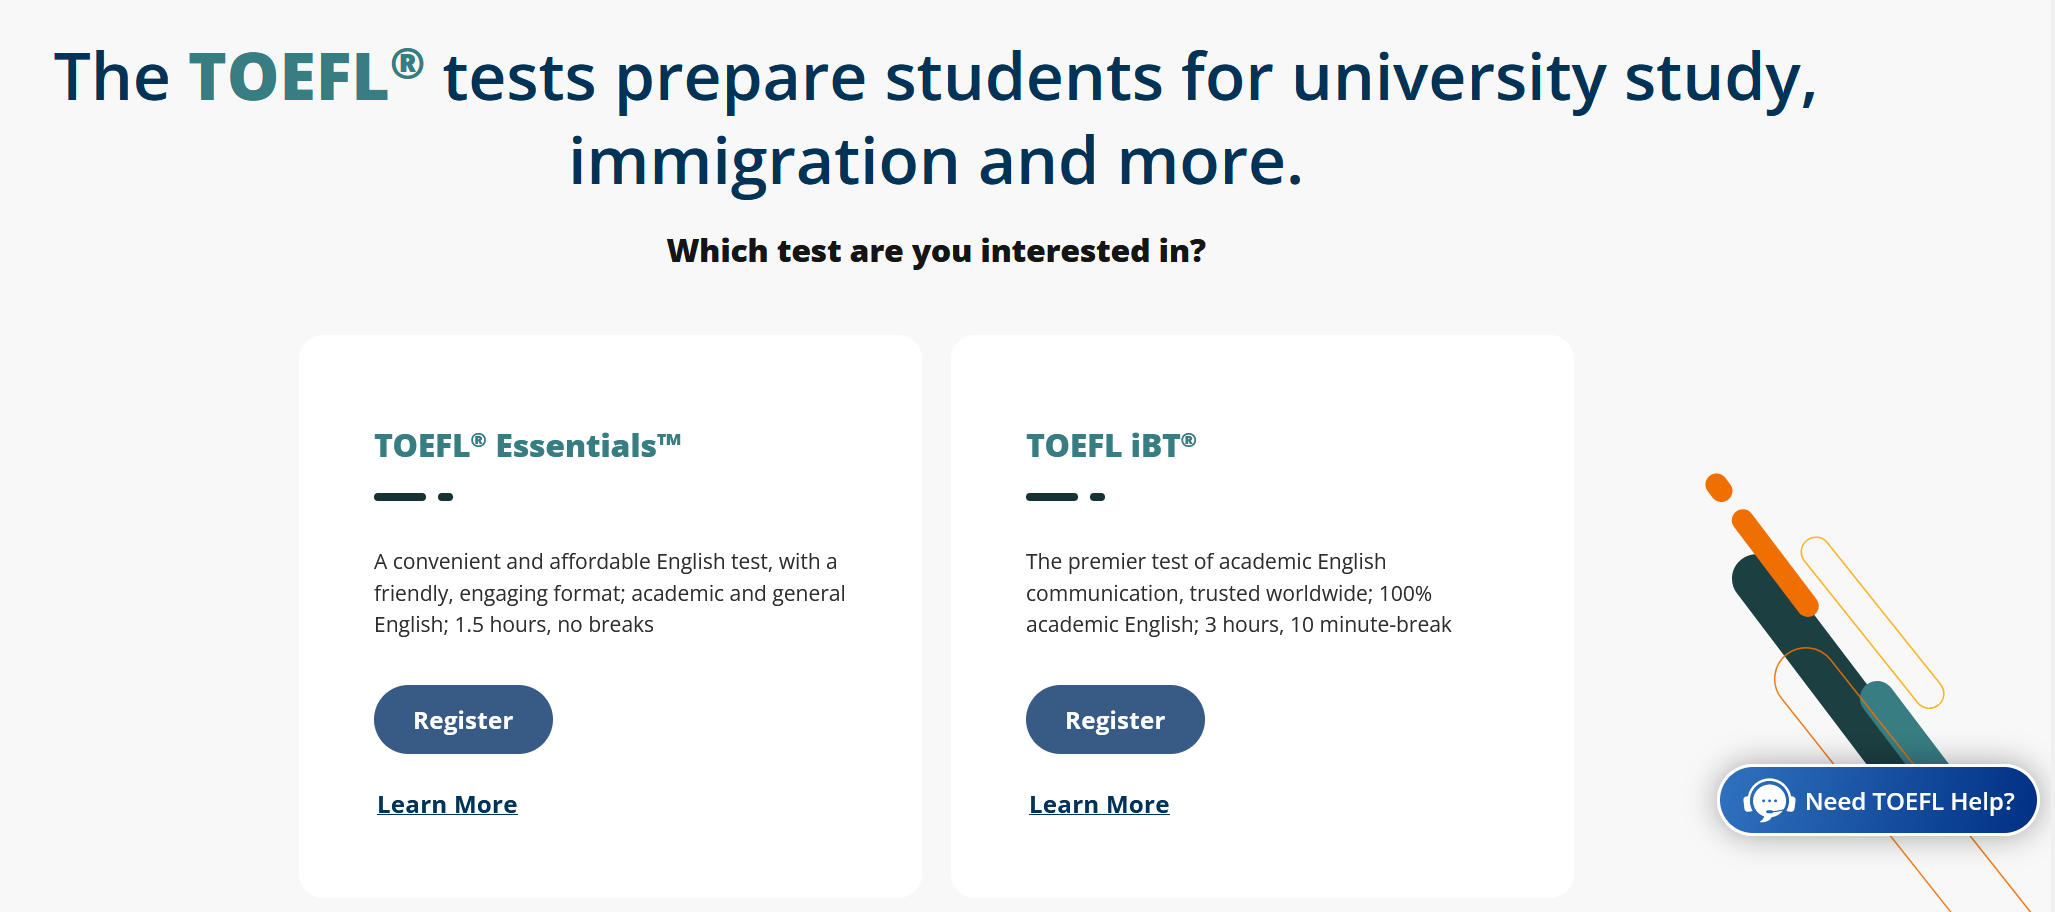This screenshot has height=912, width=2055.
Task: Click the orange diagonal bar graphic
Action: [1774, 563]
